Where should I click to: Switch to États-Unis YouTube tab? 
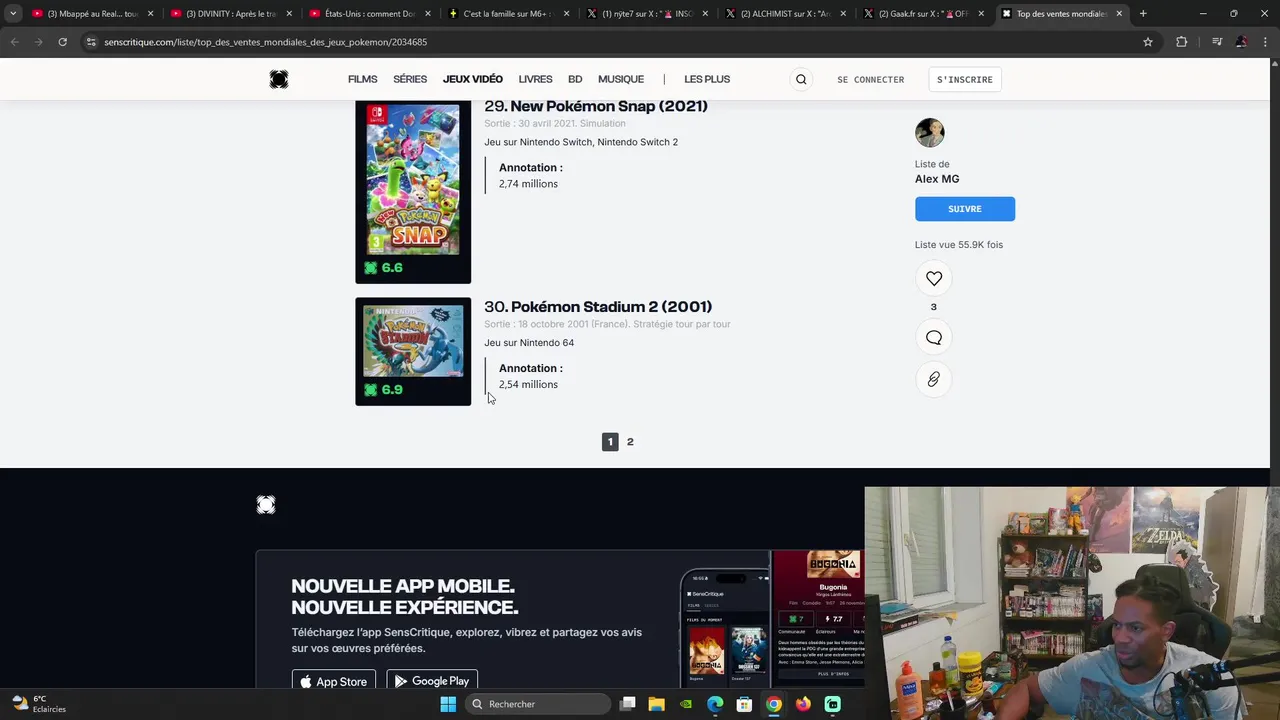click(x=368, y=14)
